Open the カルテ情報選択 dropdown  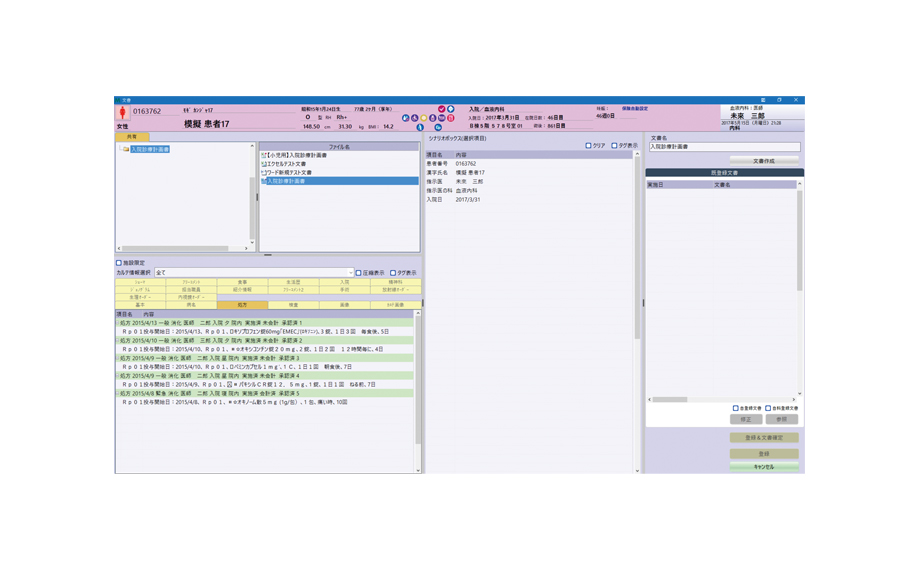coord(350,273)
